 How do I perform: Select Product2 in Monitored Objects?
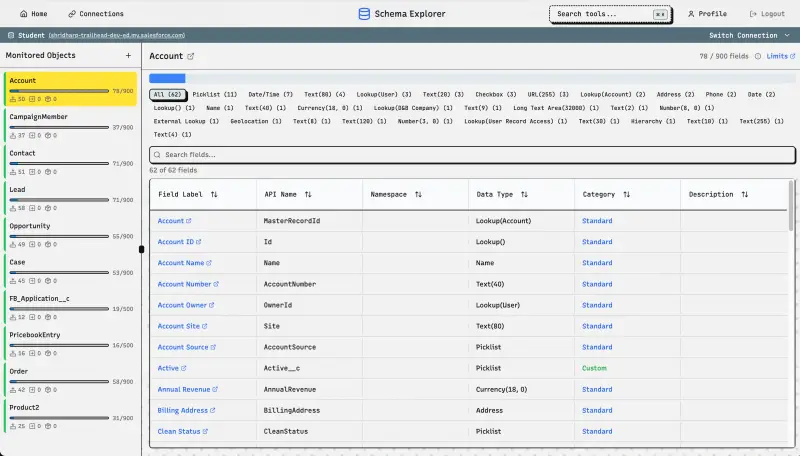point(70,416)
